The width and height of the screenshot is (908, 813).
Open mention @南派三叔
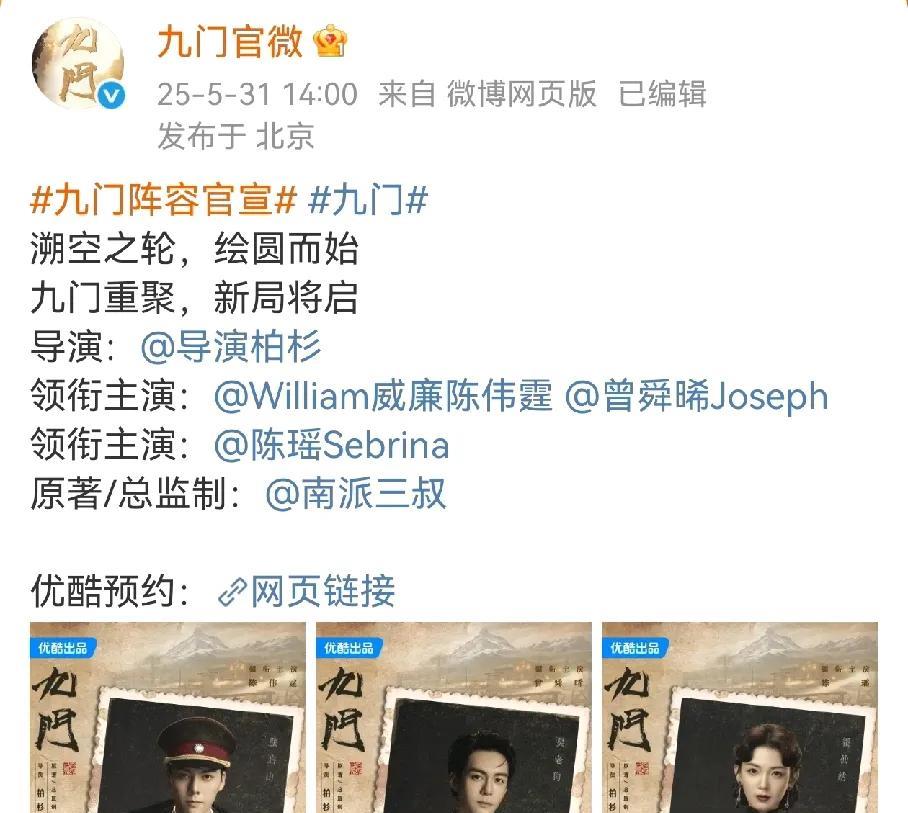[x=356, y=493]
